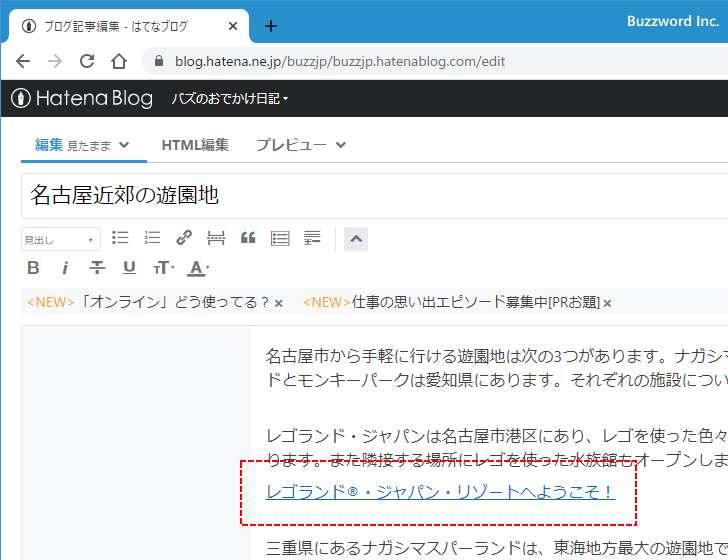Click the address bar URL
Viewport: 728px width, 560px height.
pyautogui.click(x=340, y=61)
